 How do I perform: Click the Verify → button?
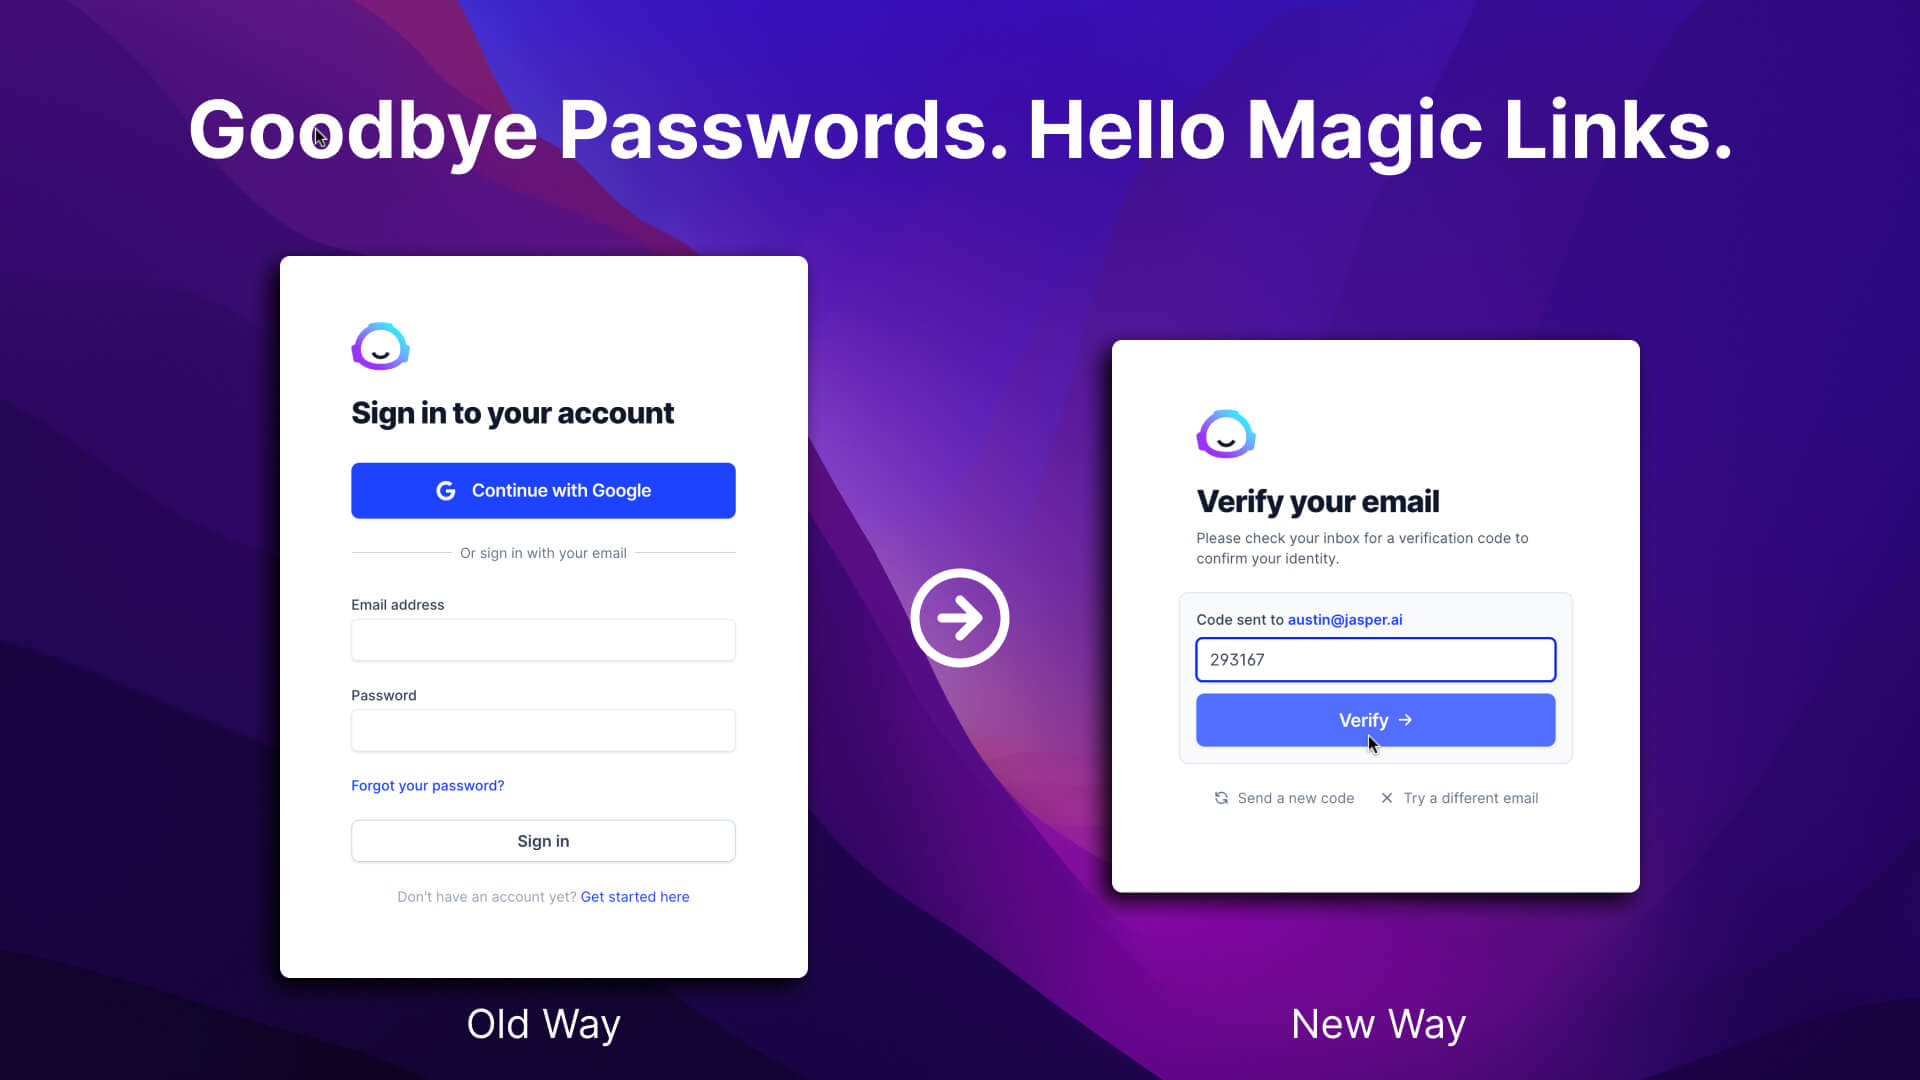pos(1375,720)
